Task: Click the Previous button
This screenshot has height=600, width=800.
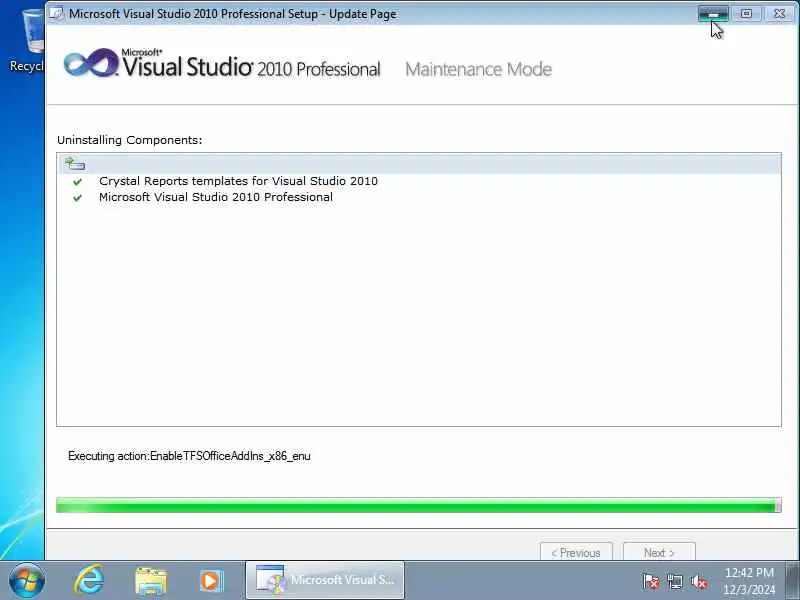Action: click(x=576, y=552)
